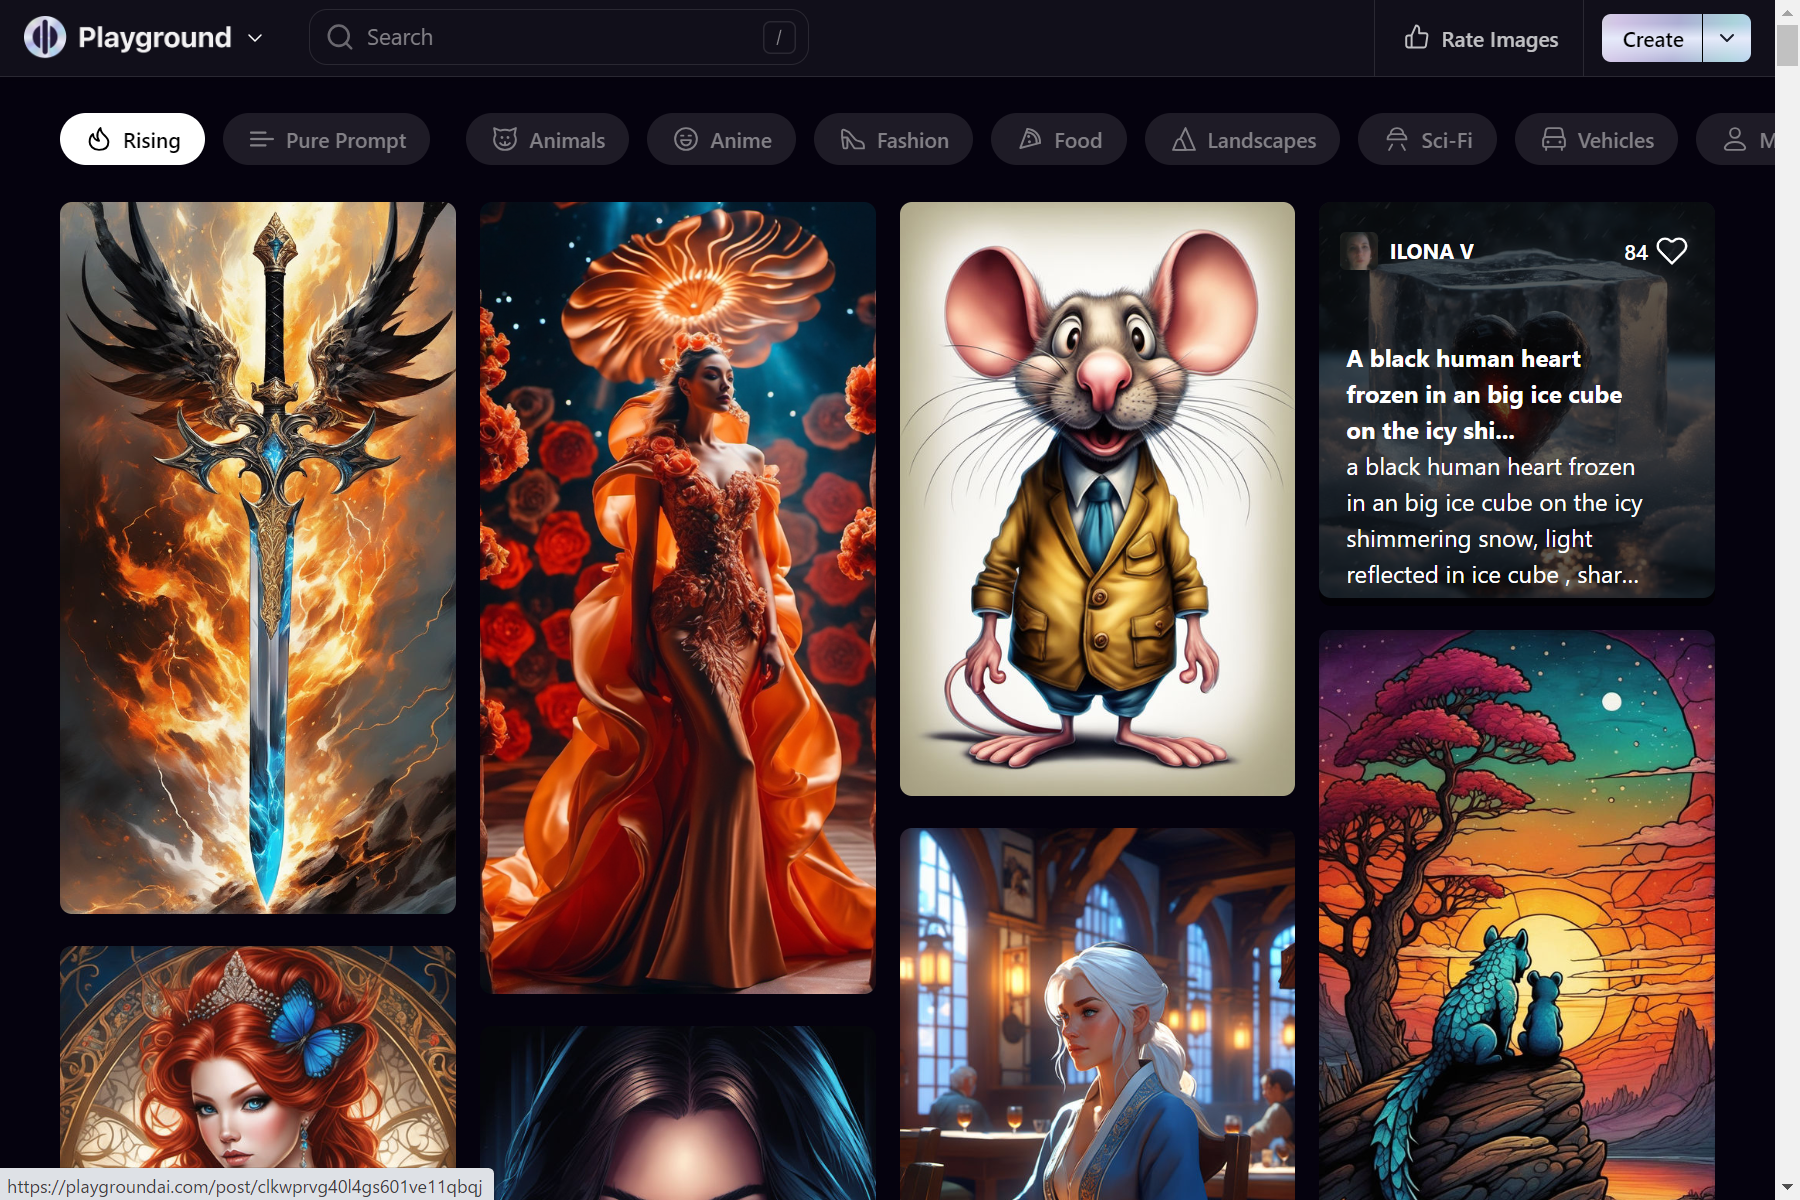1800x1200 pixels.
Task: Click the slash shortcut badge in search
Action: click(x=779, y=37)
